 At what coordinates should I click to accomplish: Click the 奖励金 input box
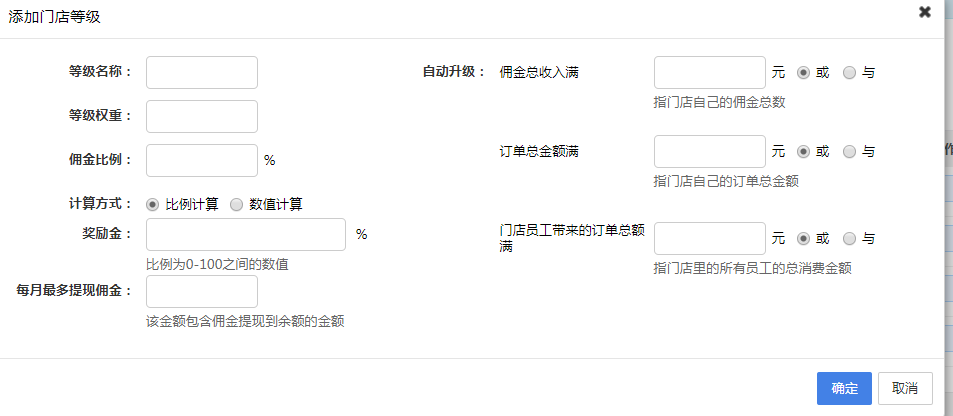(246, 235)
